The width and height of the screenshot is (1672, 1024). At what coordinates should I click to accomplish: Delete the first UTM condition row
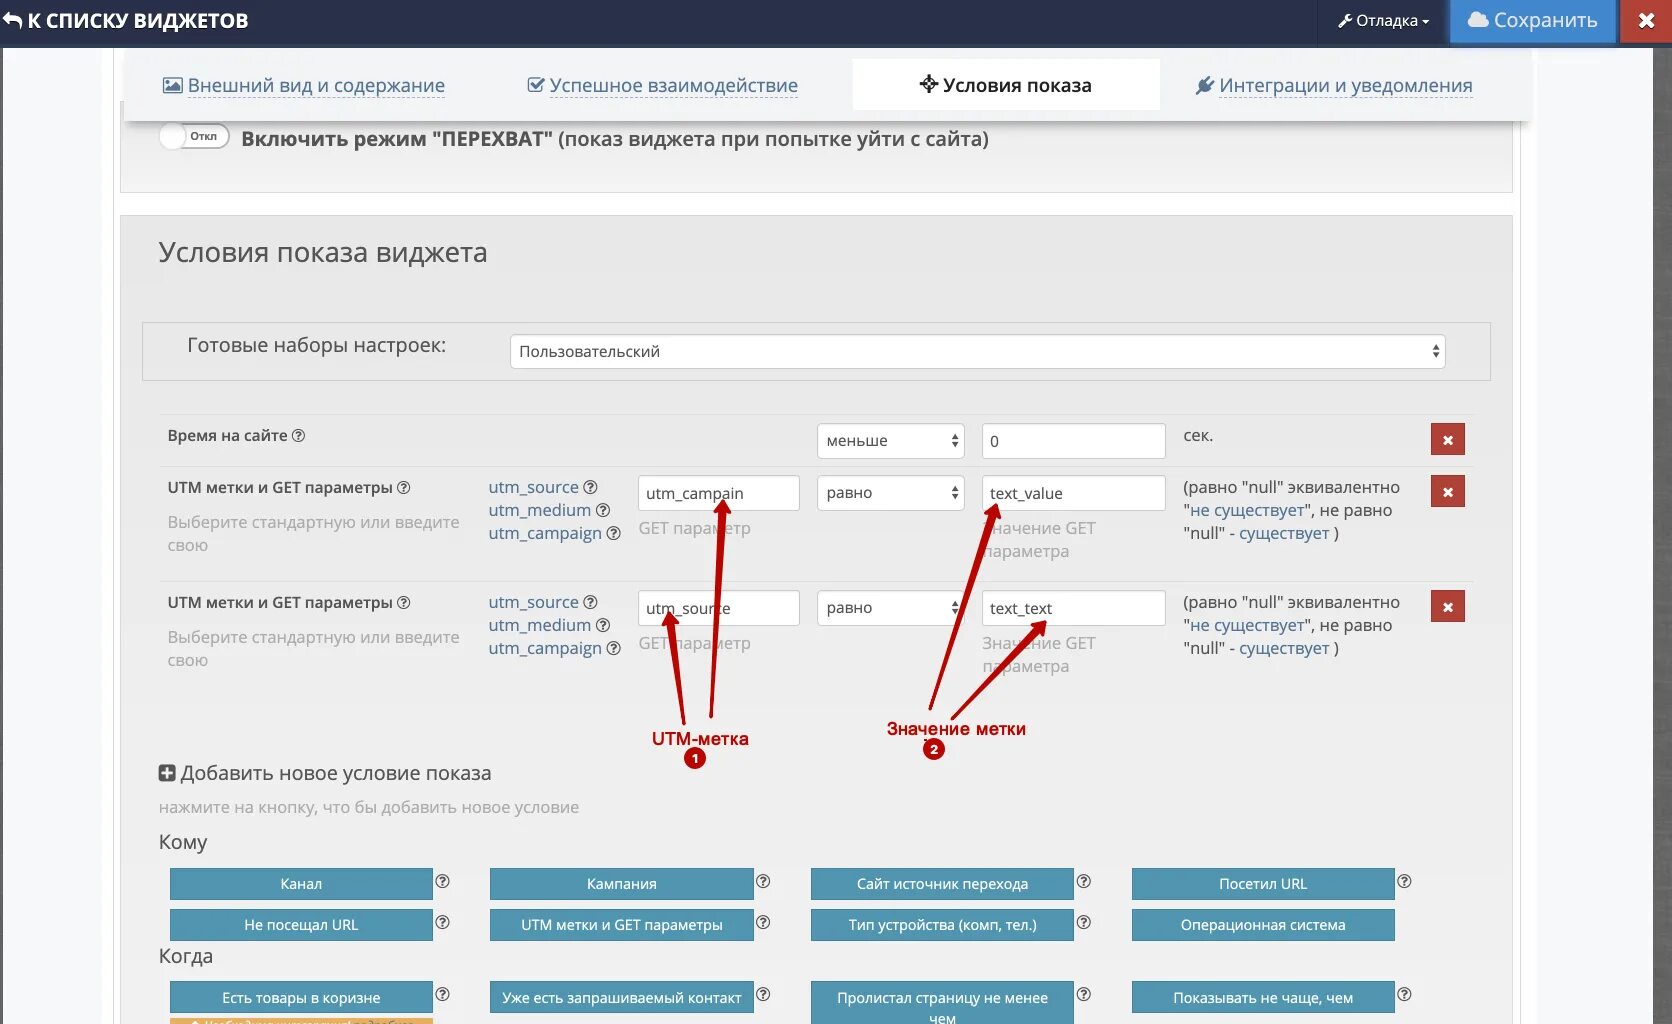pos(1447,492)
